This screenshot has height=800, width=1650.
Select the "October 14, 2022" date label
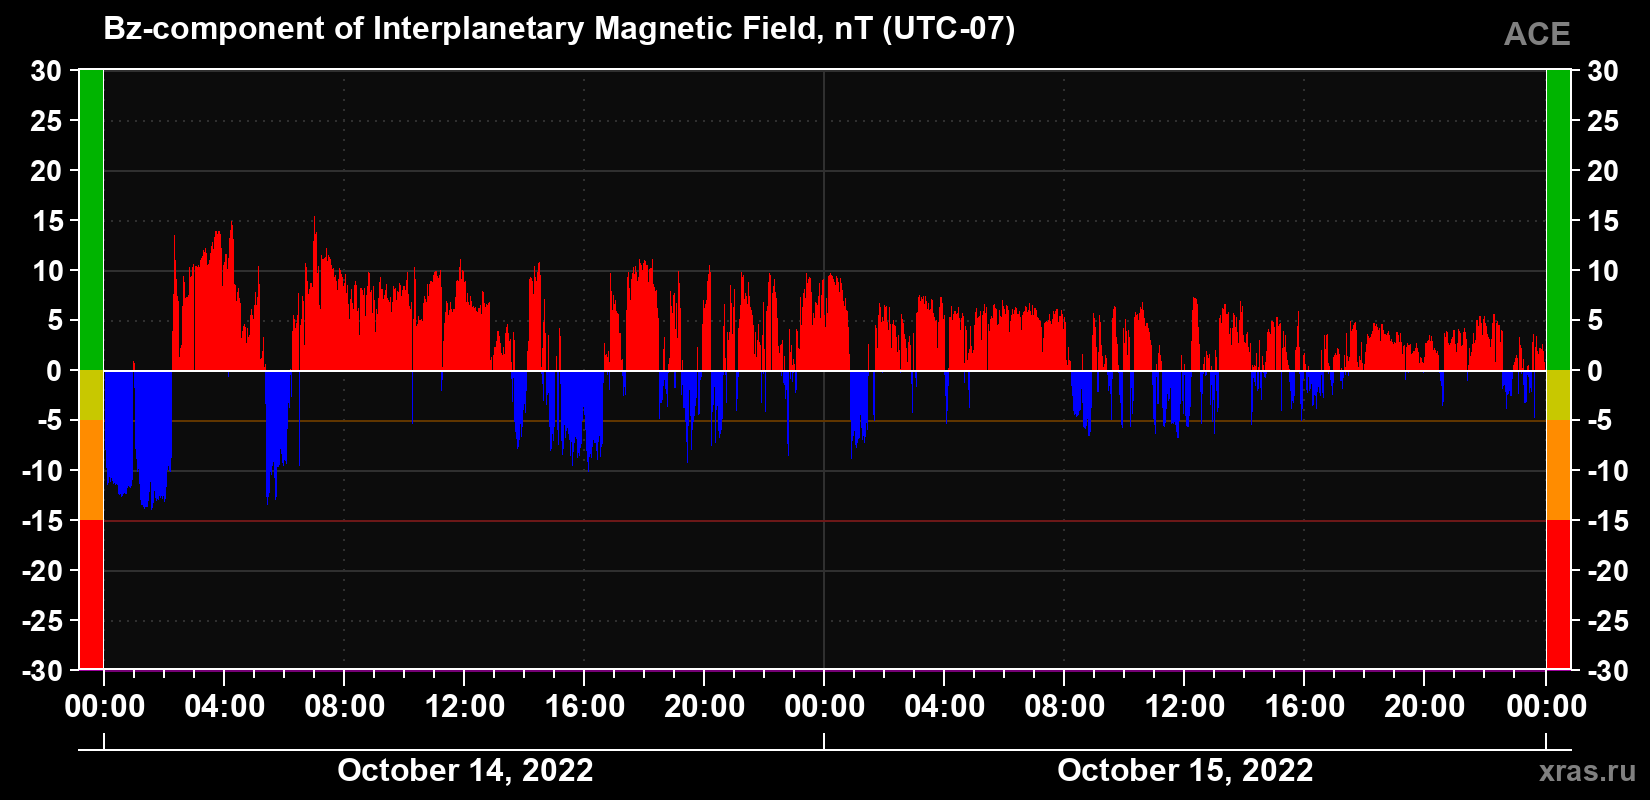point(465,770)
